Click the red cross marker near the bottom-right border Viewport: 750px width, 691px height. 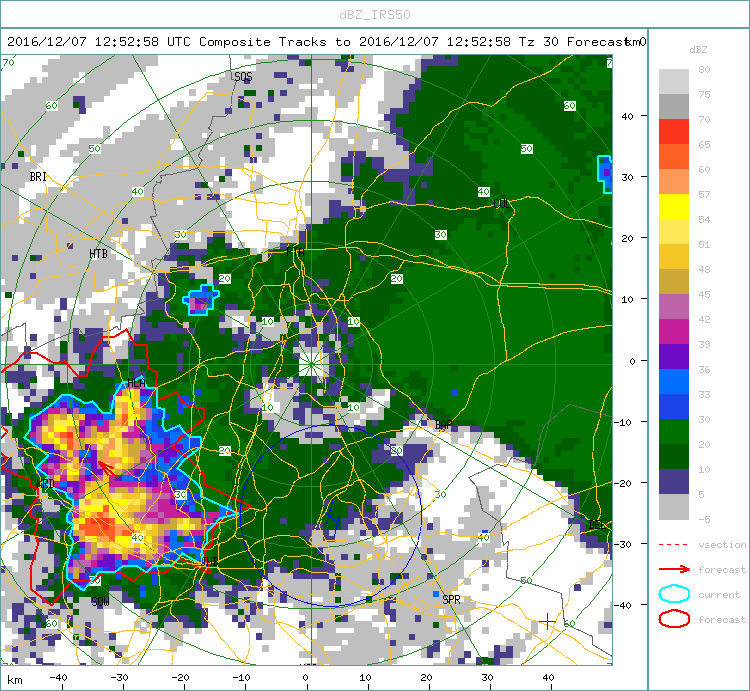tap(547, 622)
